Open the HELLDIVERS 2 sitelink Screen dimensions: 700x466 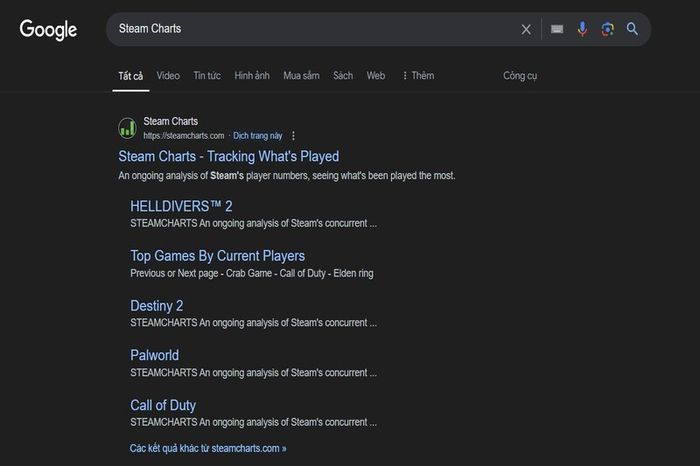[x=181, y=206]
